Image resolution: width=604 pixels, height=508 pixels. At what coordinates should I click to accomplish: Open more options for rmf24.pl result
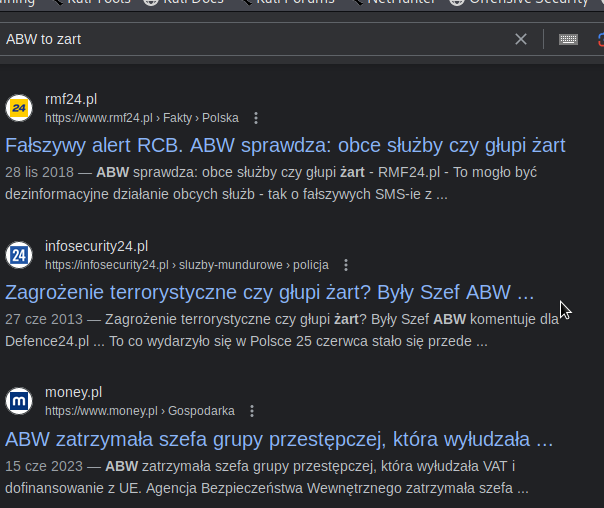[x=256, y=118]
